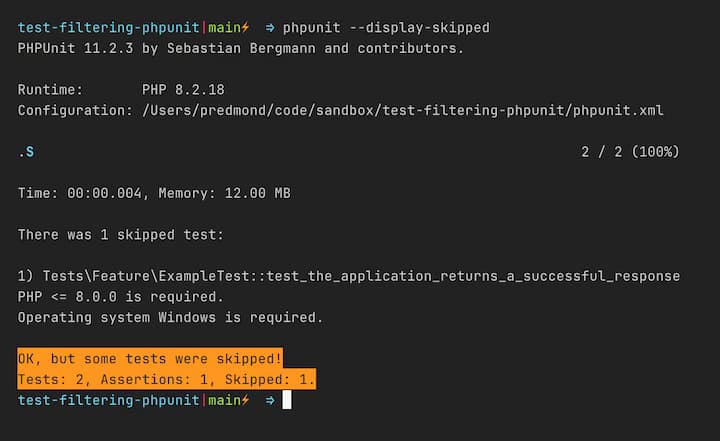The image size is (720, 441).
Task: Click the "Operating system Windows is required." message
Action: (171, 317)
